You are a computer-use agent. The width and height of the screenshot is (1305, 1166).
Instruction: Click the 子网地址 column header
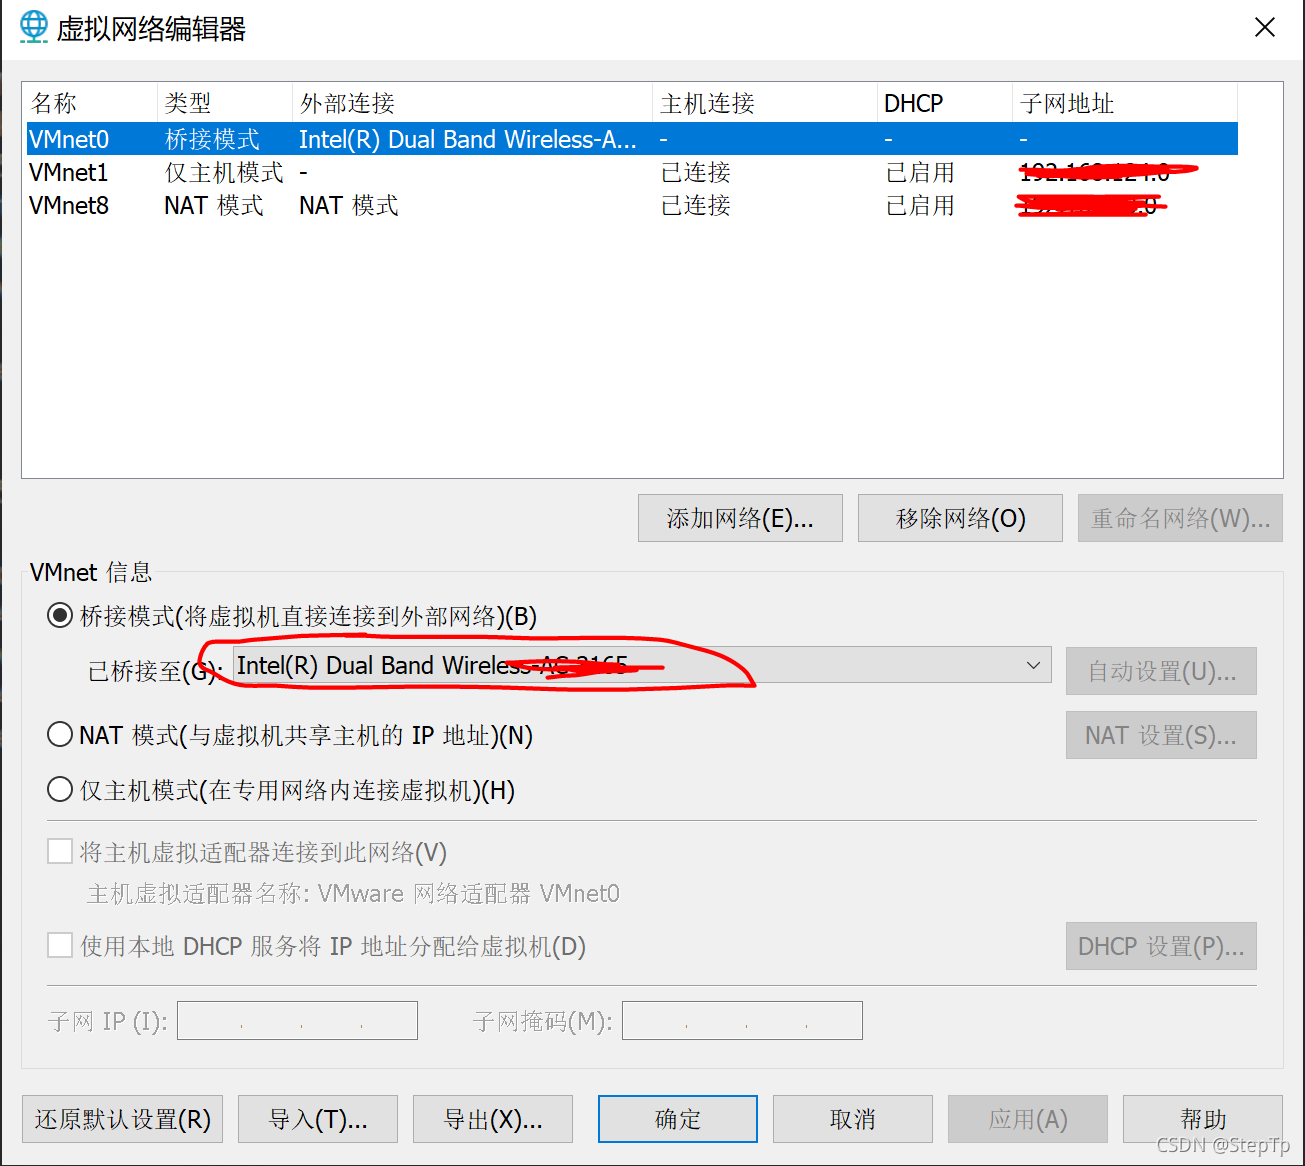tap(1125, 103)
